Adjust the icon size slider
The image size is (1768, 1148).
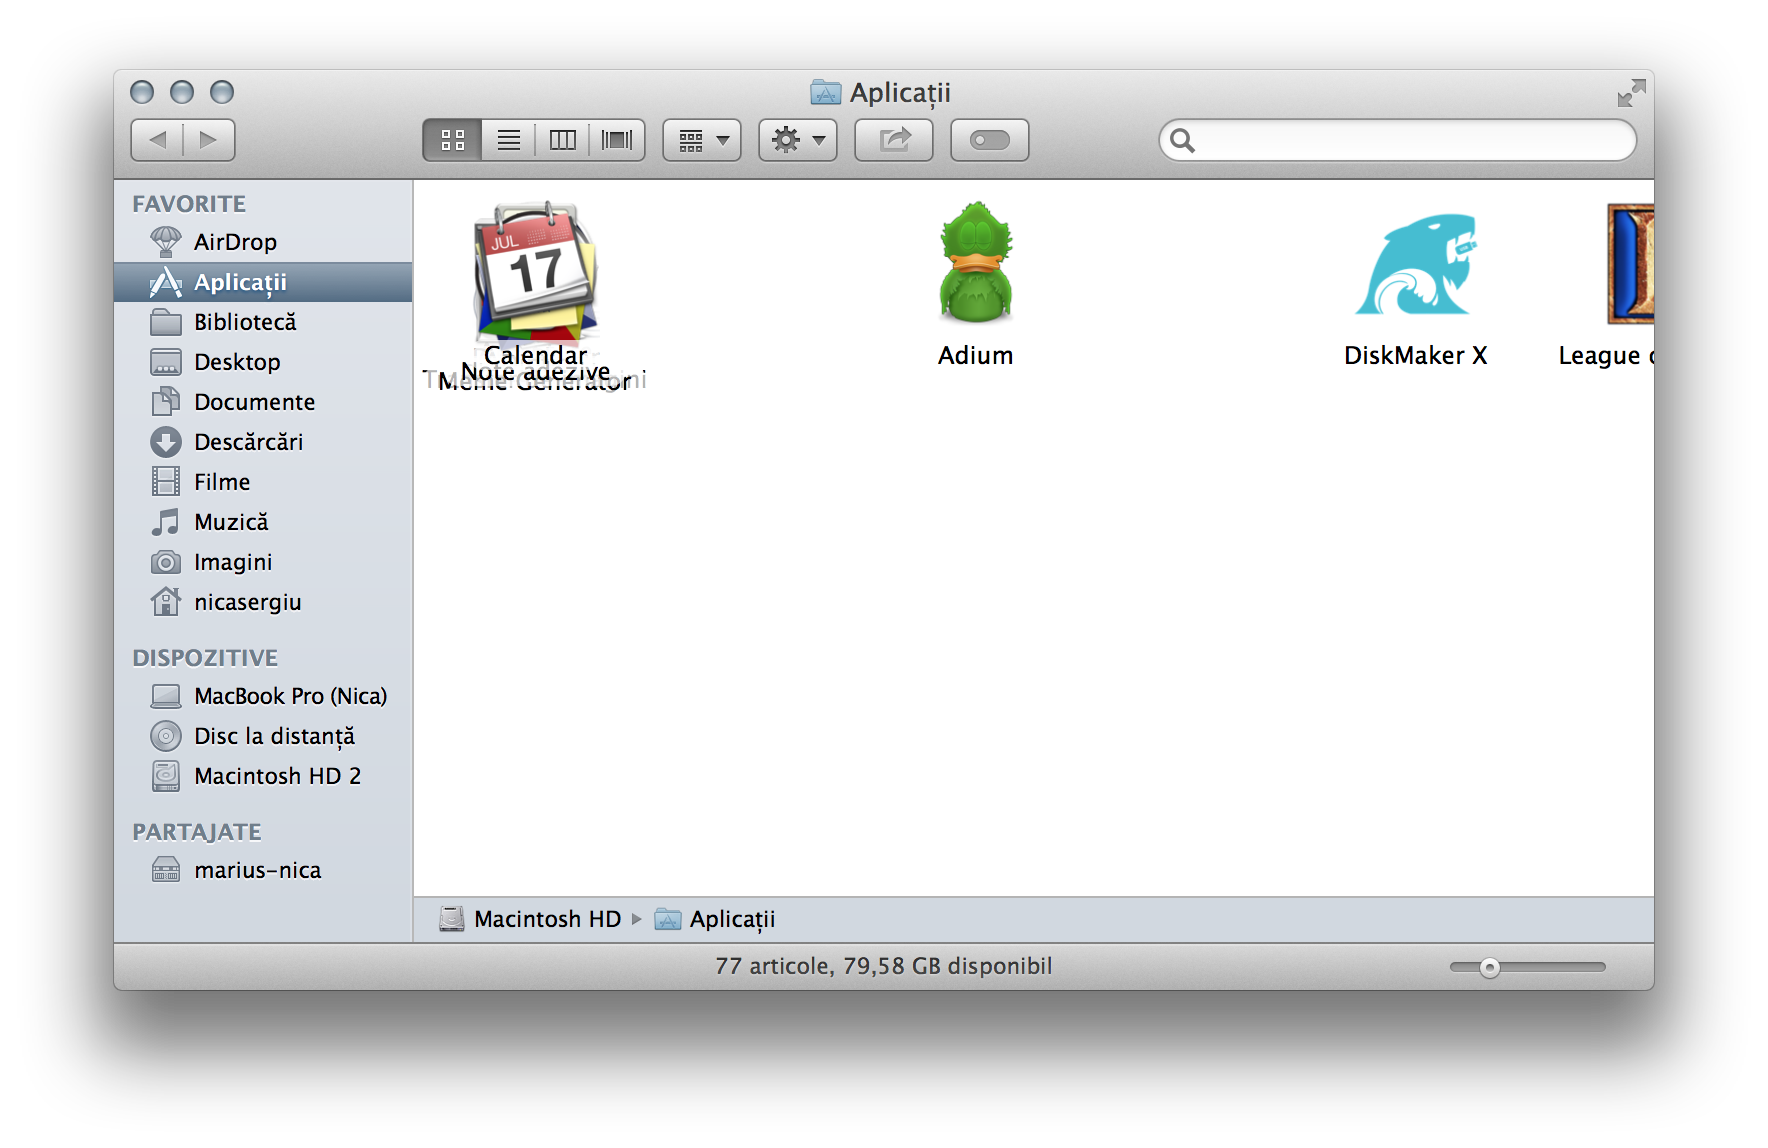pos(1490,967)
